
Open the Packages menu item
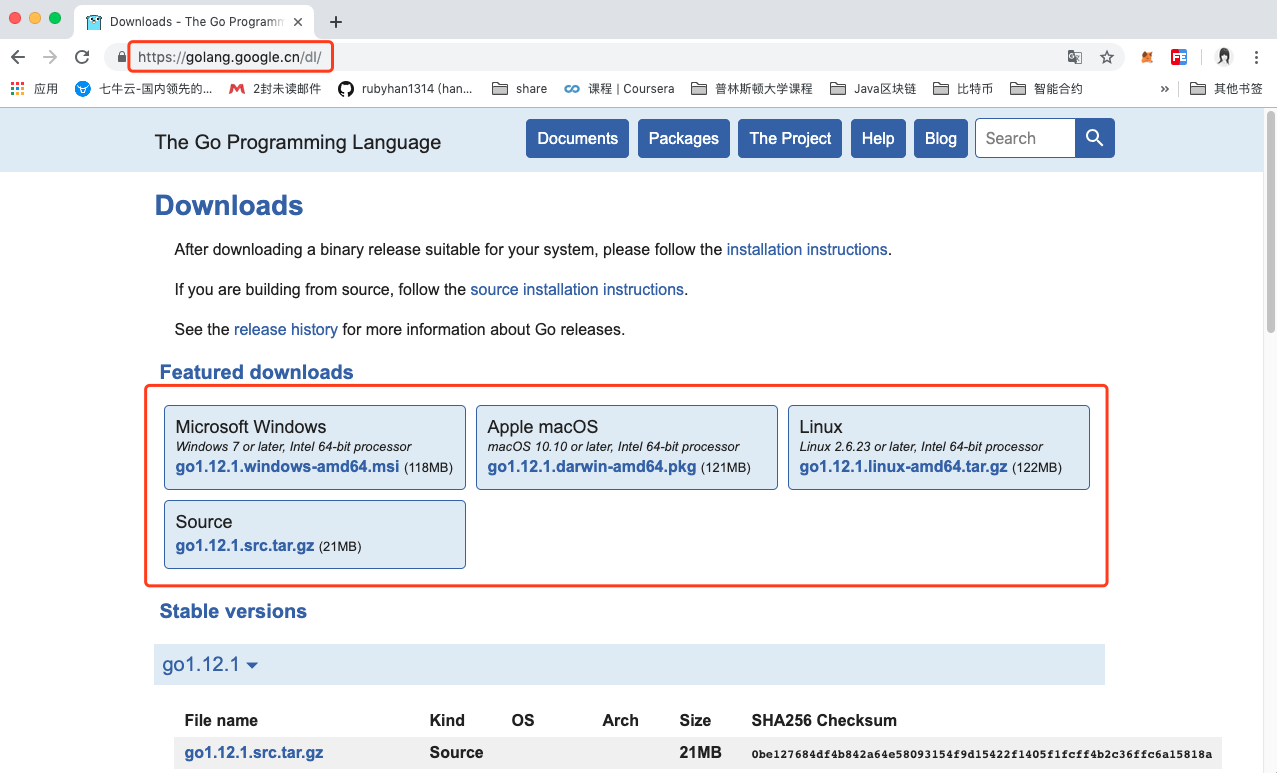683,138
